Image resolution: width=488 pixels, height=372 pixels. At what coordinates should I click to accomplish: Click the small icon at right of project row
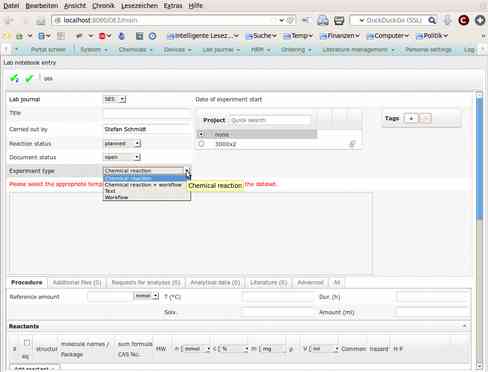(352, 144)
